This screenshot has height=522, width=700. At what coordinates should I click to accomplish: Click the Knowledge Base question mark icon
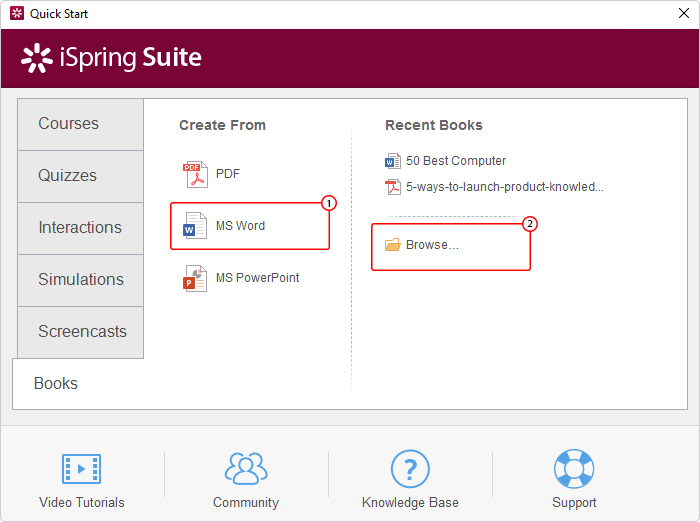pos(410,469)
